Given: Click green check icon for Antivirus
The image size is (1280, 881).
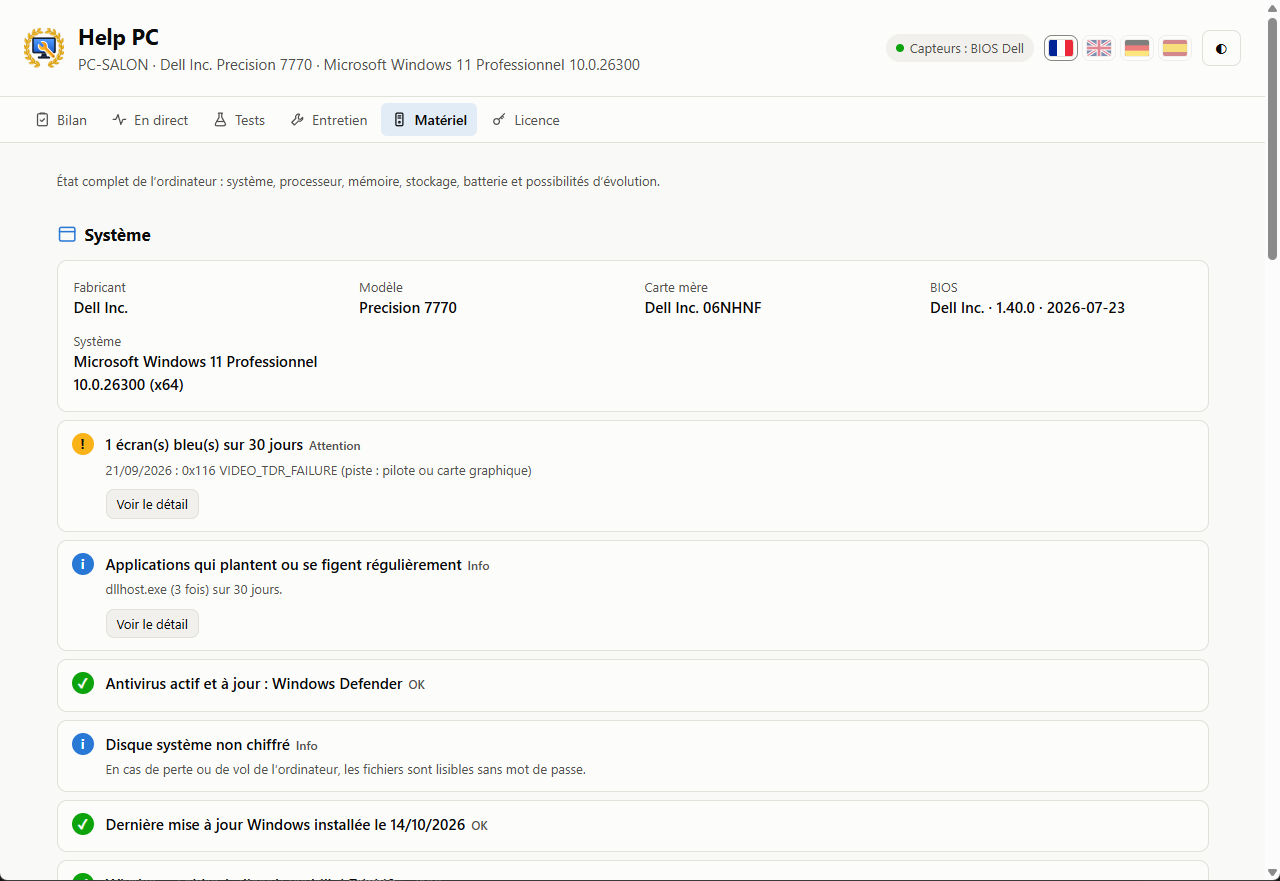Looking at the screenshot, I should [83, 683].
